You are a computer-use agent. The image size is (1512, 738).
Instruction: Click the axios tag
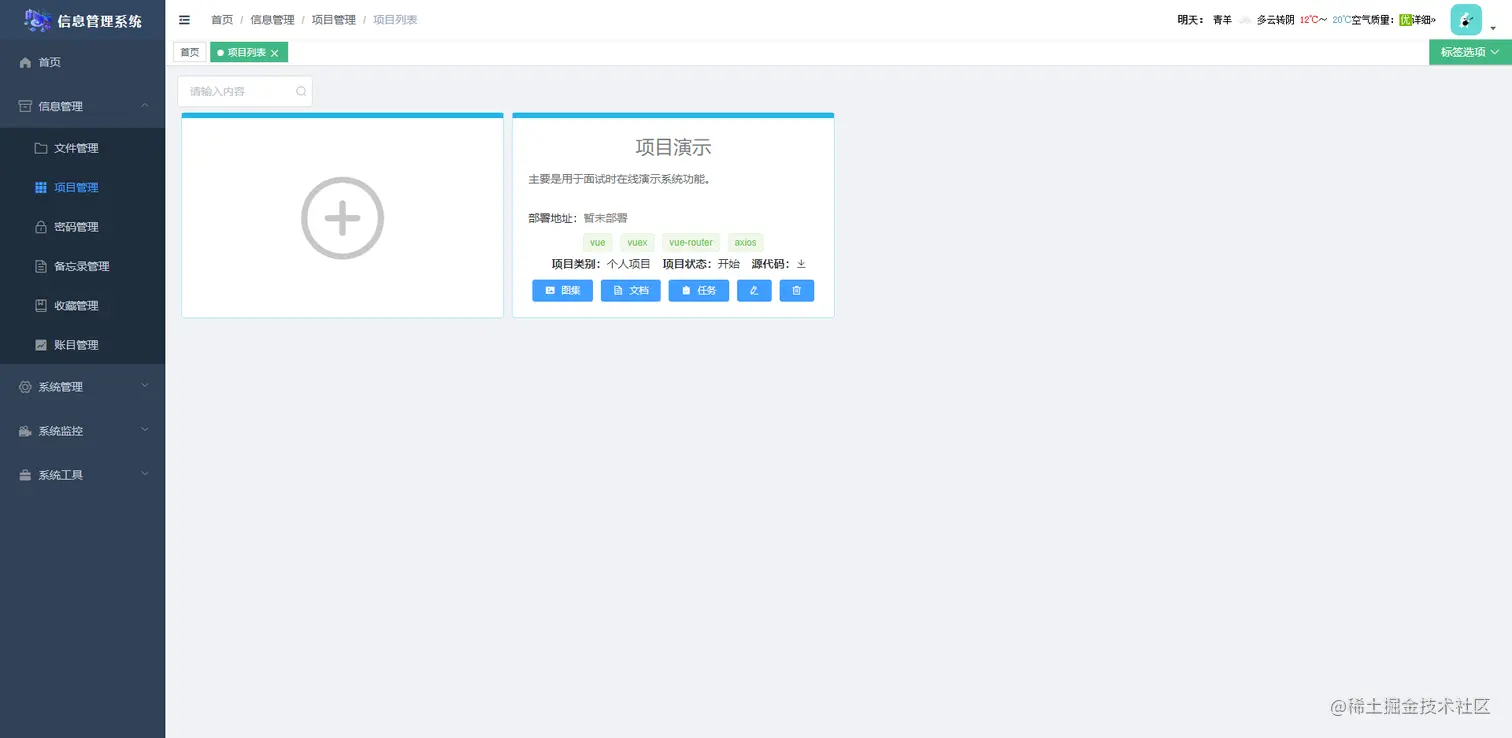[x=745, y=242]
